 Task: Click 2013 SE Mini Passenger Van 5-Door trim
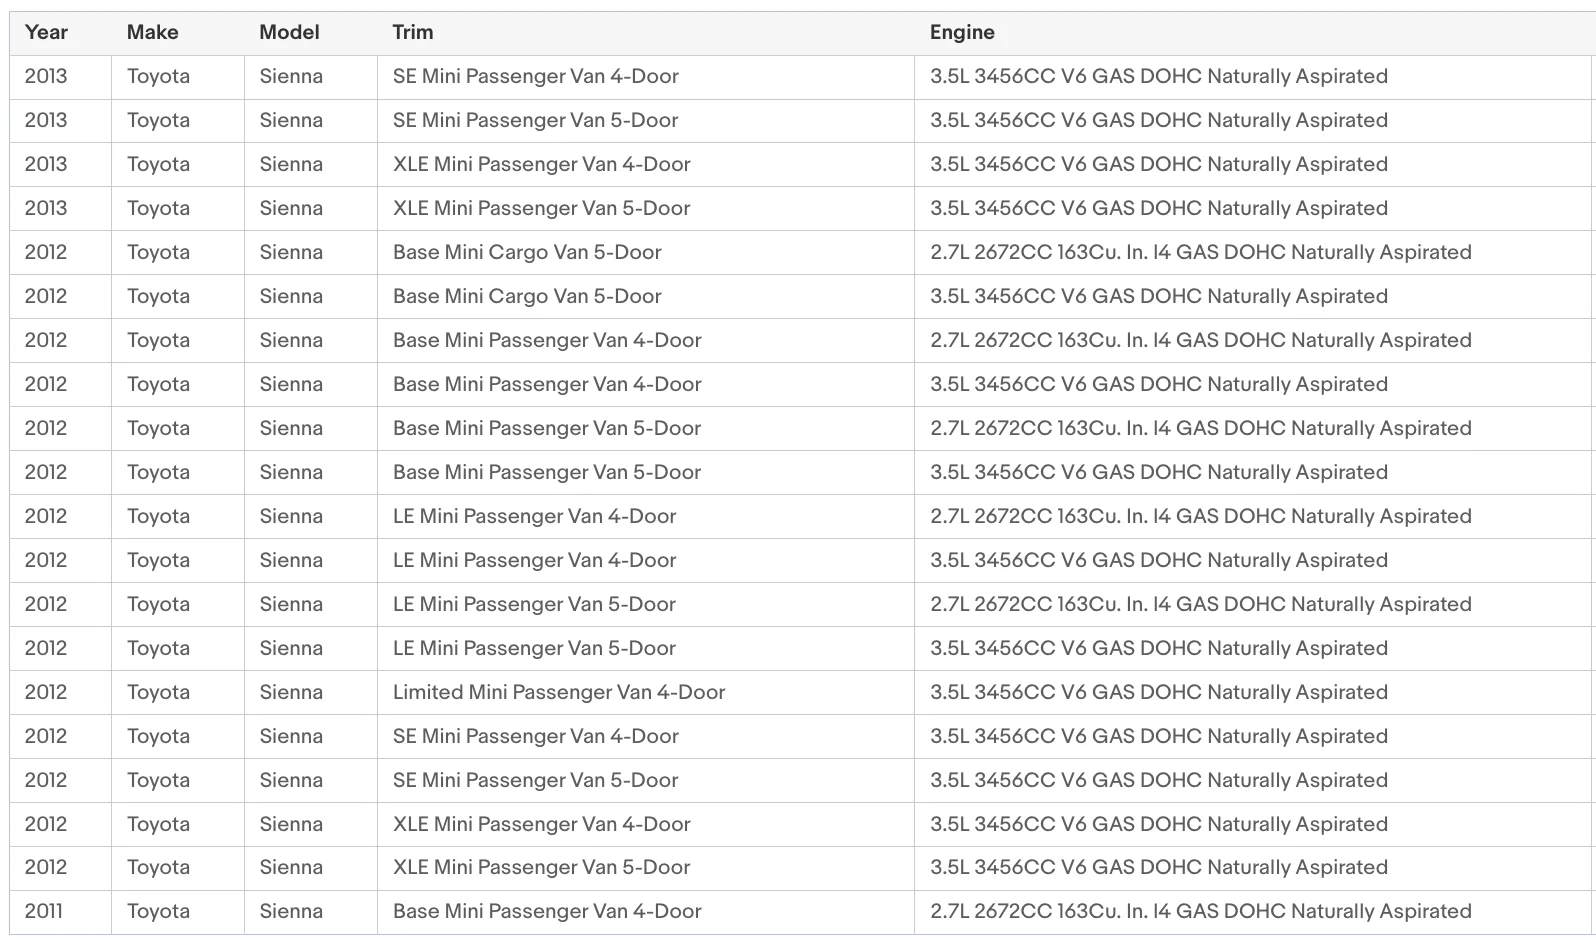(535, 120)
